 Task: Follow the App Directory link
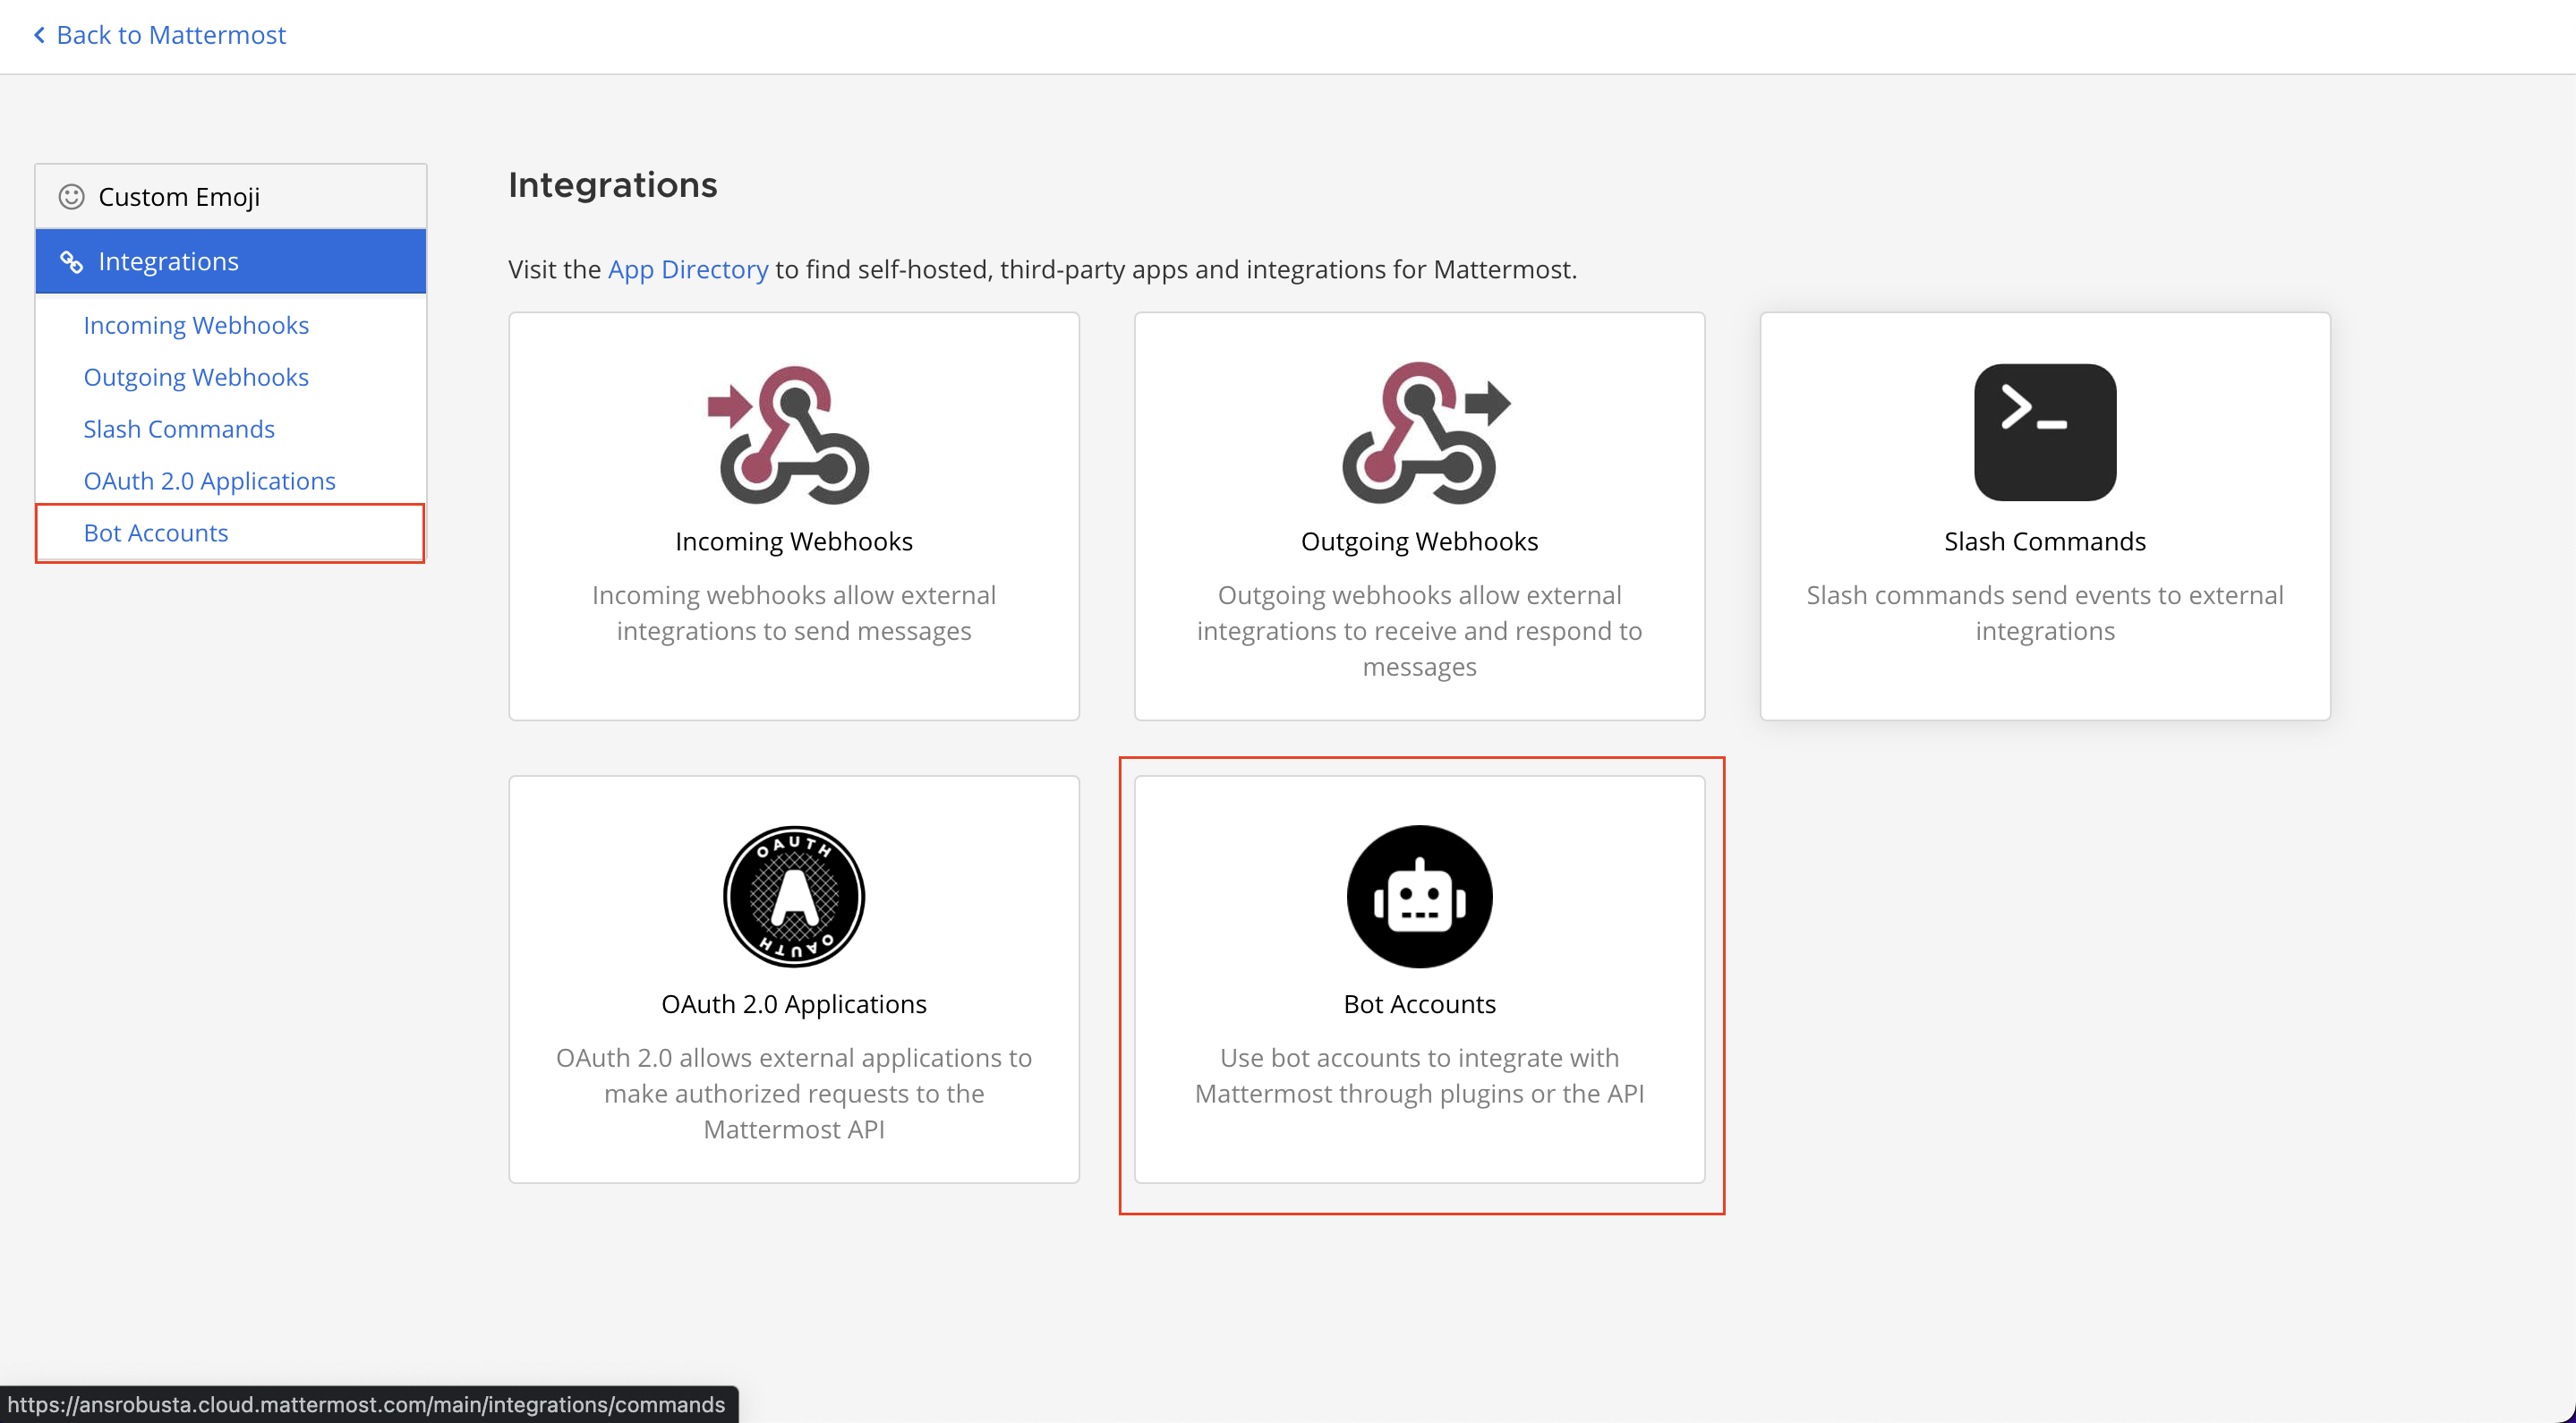coord(688,269)
